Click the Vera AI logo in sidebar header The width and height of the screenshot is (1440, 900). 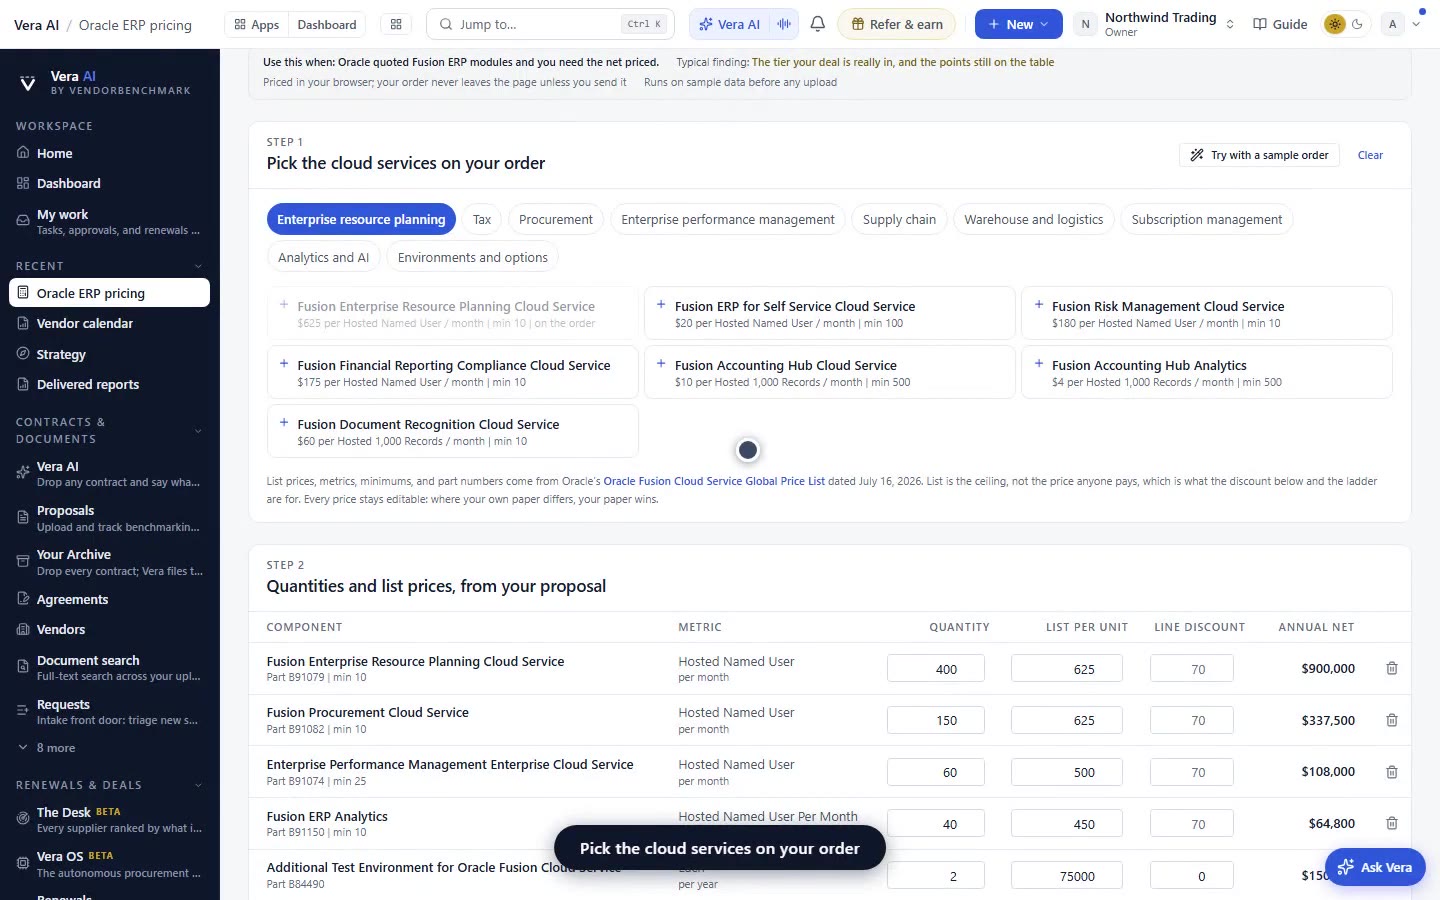(x=28, y=83)
